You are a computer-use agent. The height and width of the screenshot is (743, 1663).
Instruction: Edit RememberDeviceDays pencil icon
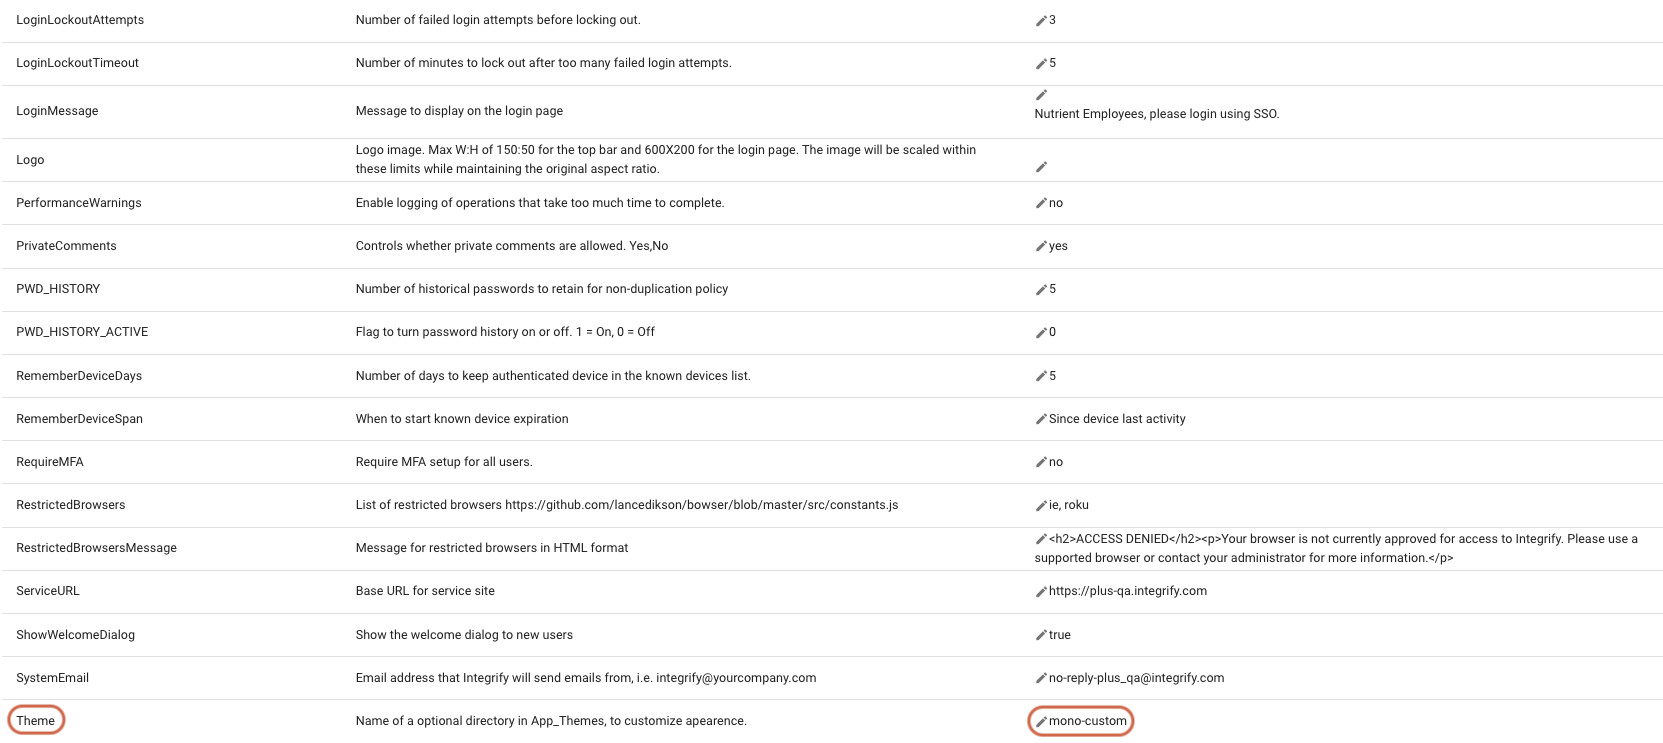pos(1041,376)
